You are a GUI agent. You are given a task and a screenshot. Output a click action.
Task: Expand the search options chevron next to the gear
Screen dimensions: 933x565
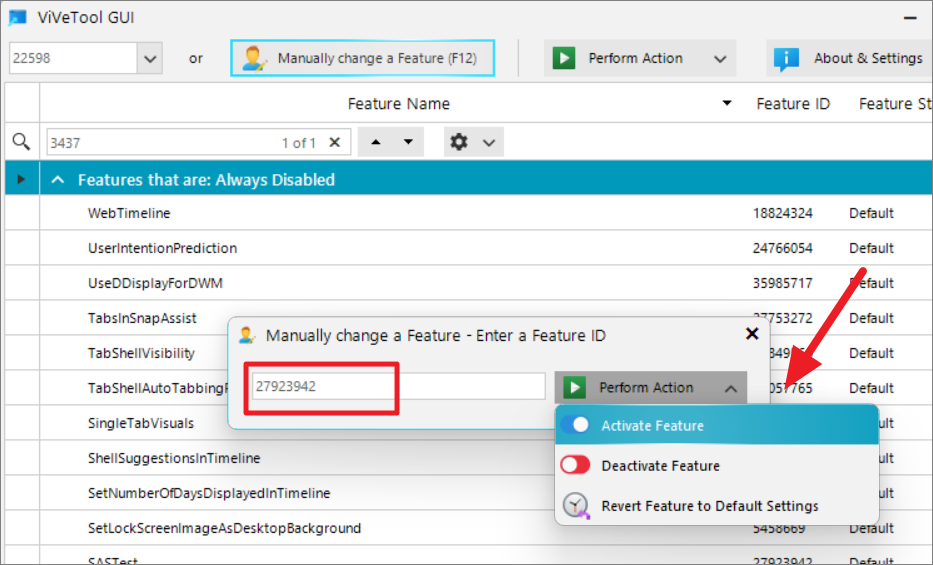pos(489,143)
